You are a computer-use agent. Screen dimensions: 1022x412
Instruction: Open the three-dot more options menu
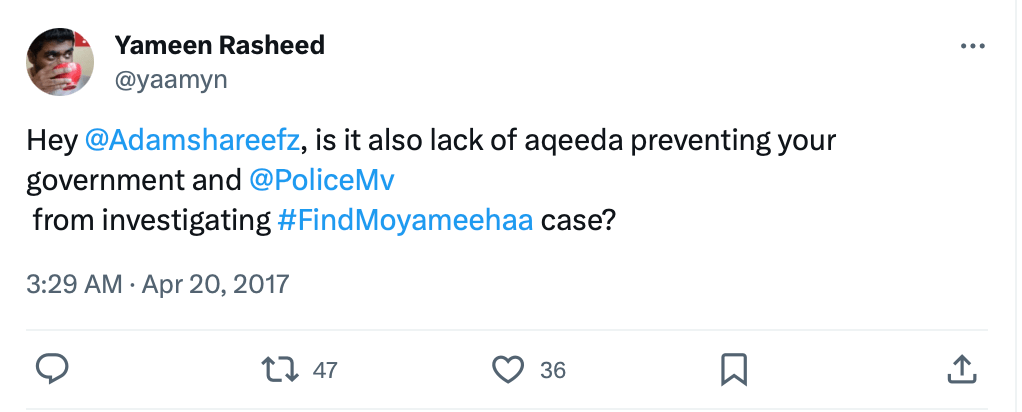(x=971, y=46)
